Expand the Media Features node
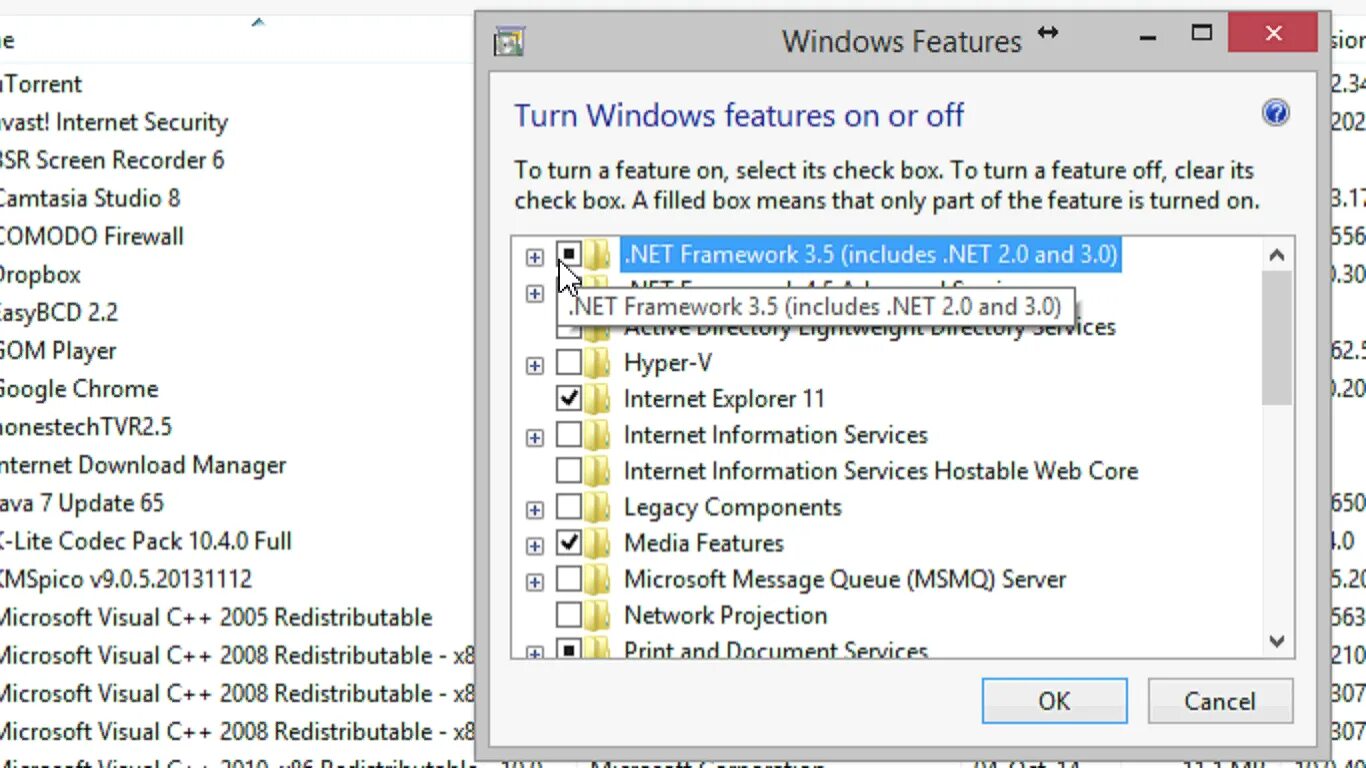Viewport: 1366px width, 768px height. [535, 545]
